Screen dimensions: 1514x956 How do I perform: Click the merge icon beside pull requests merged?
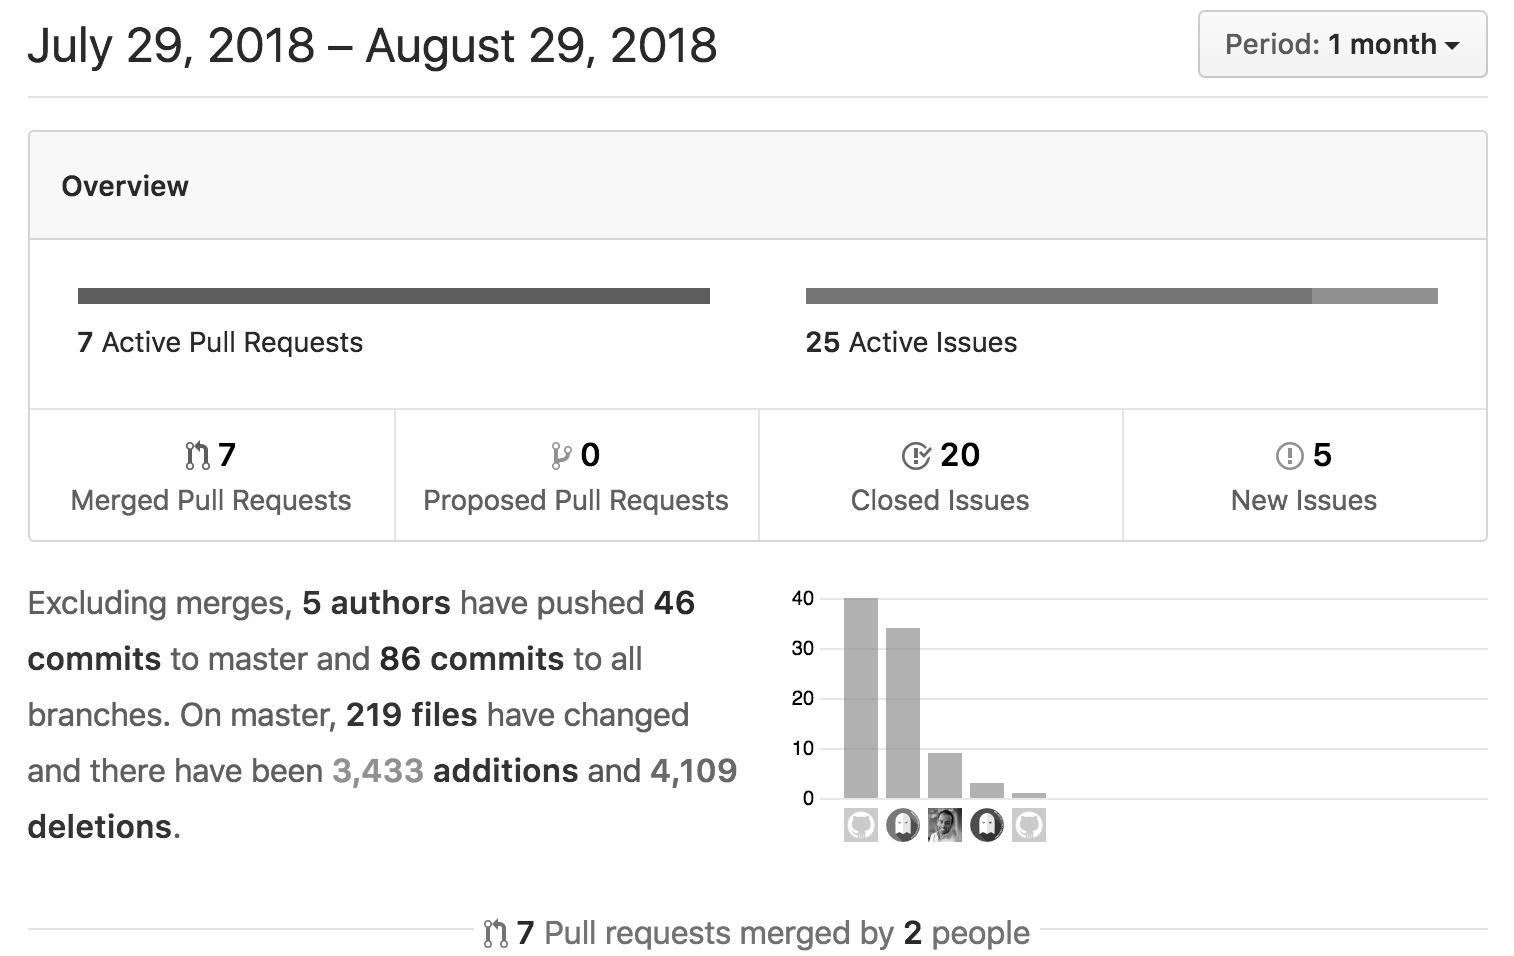(x=495, y=933)
